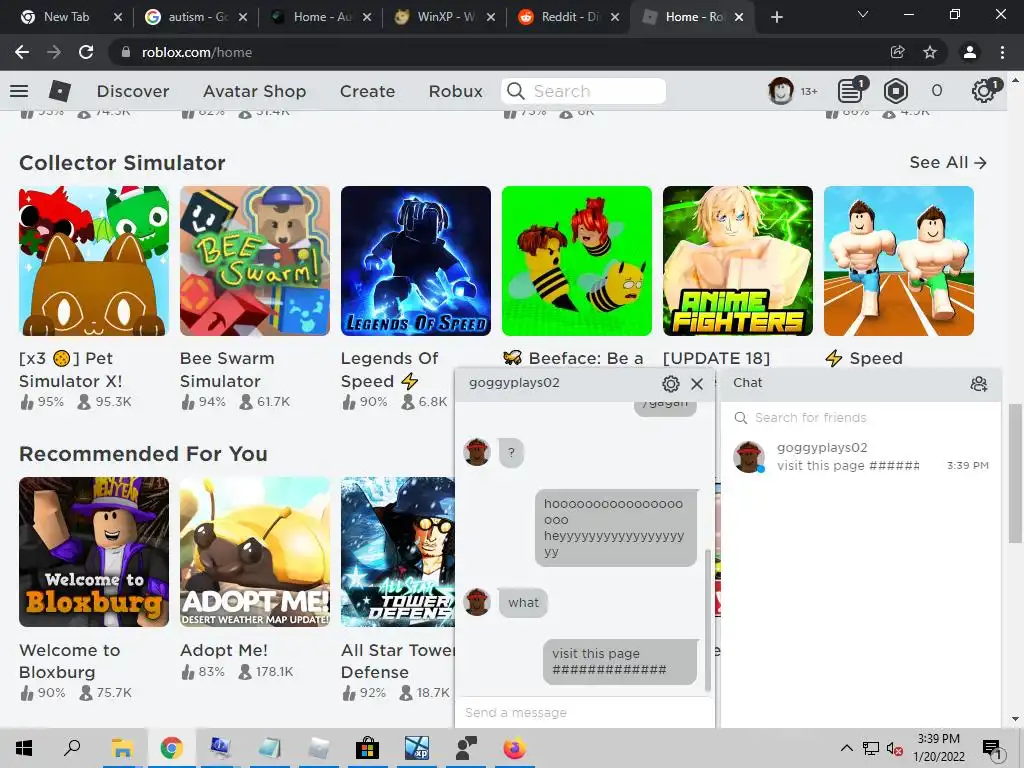
Task: Open the Roblox hamburger navigation menu
Action: [x=19, y=91]
